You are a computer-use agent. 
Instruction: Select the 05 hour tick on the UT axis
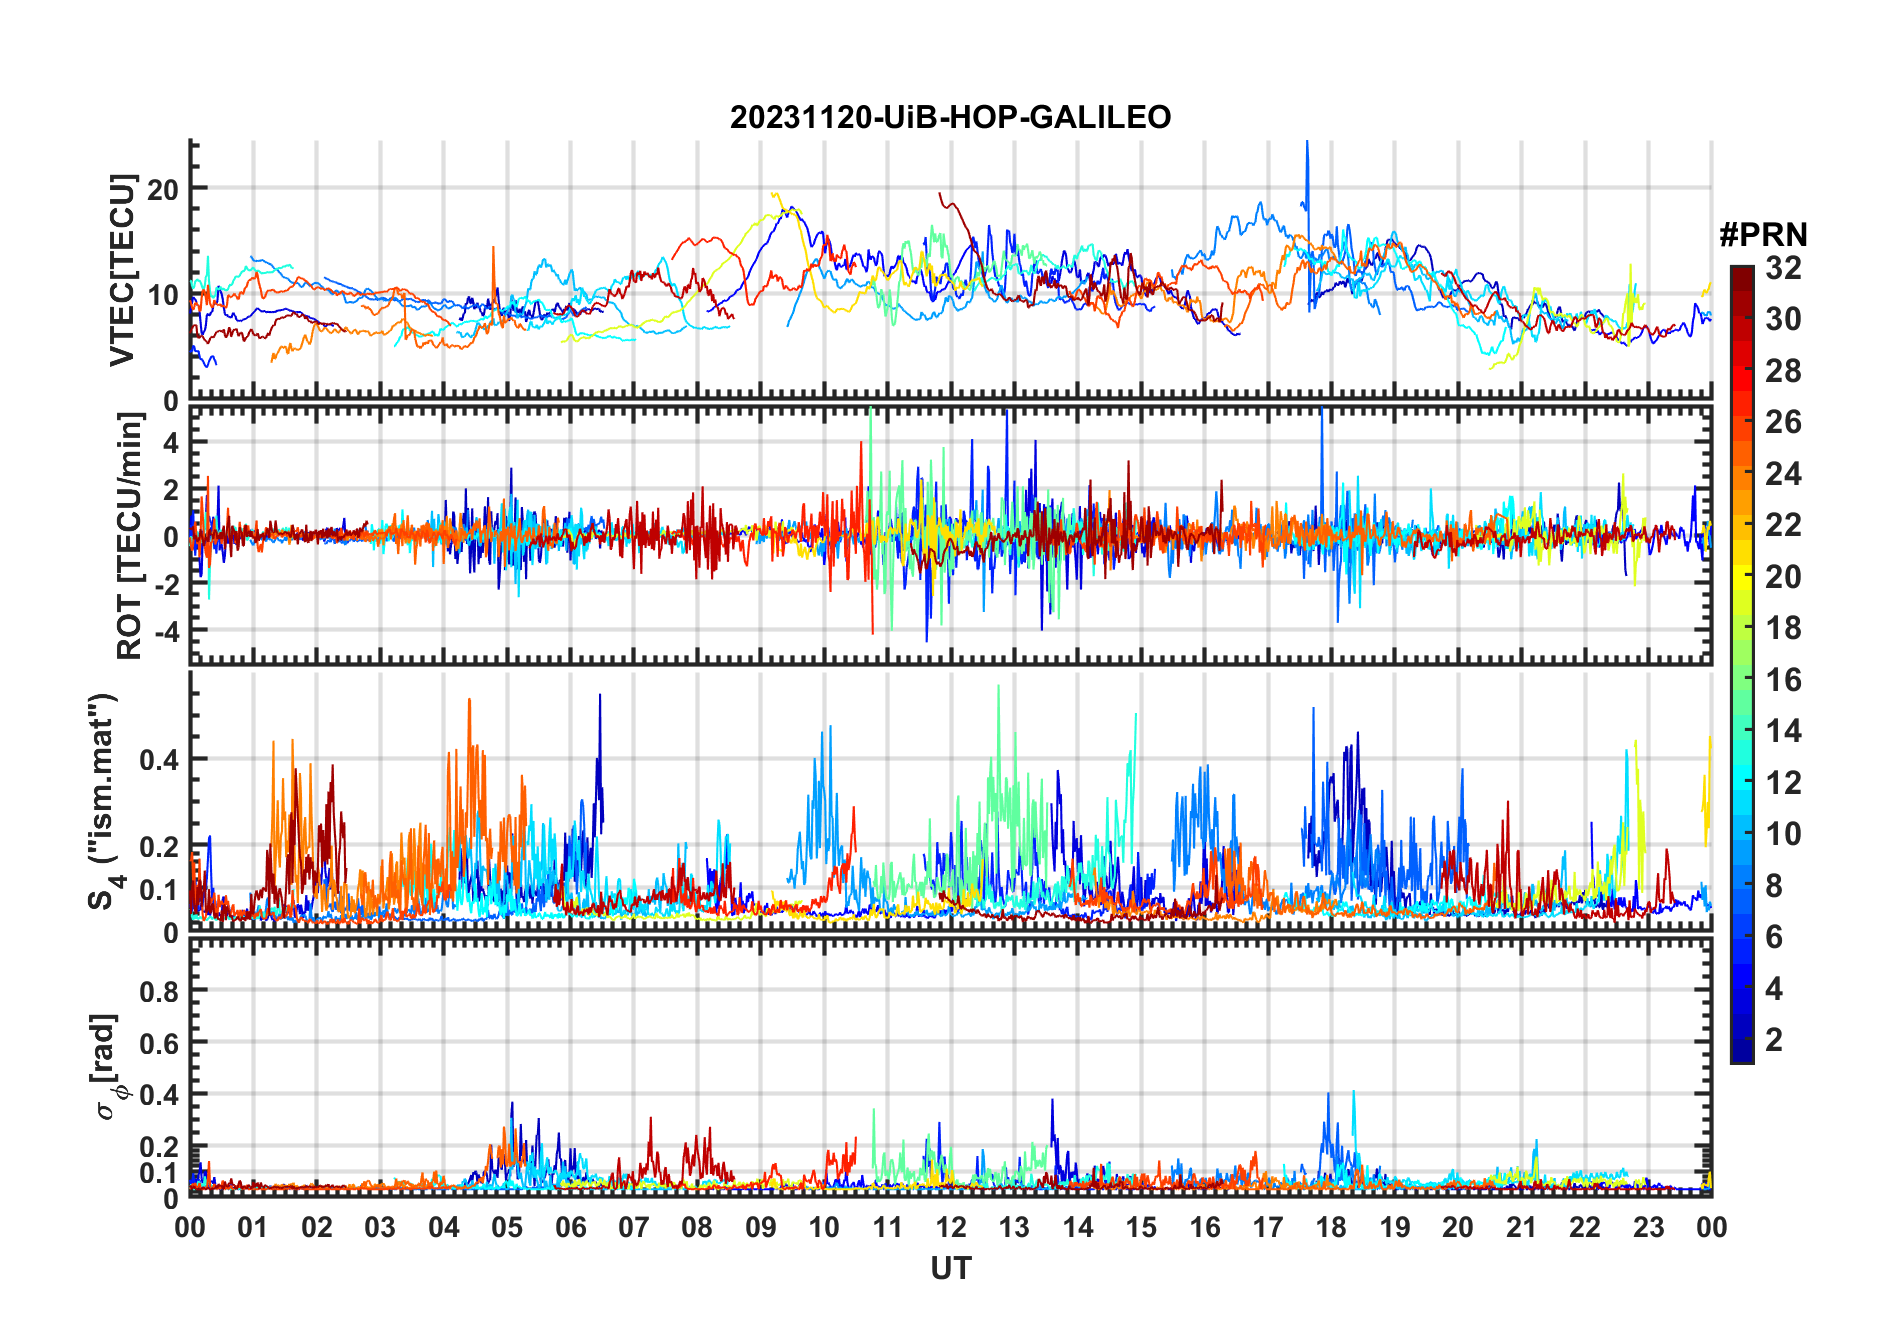point(507,1228)
